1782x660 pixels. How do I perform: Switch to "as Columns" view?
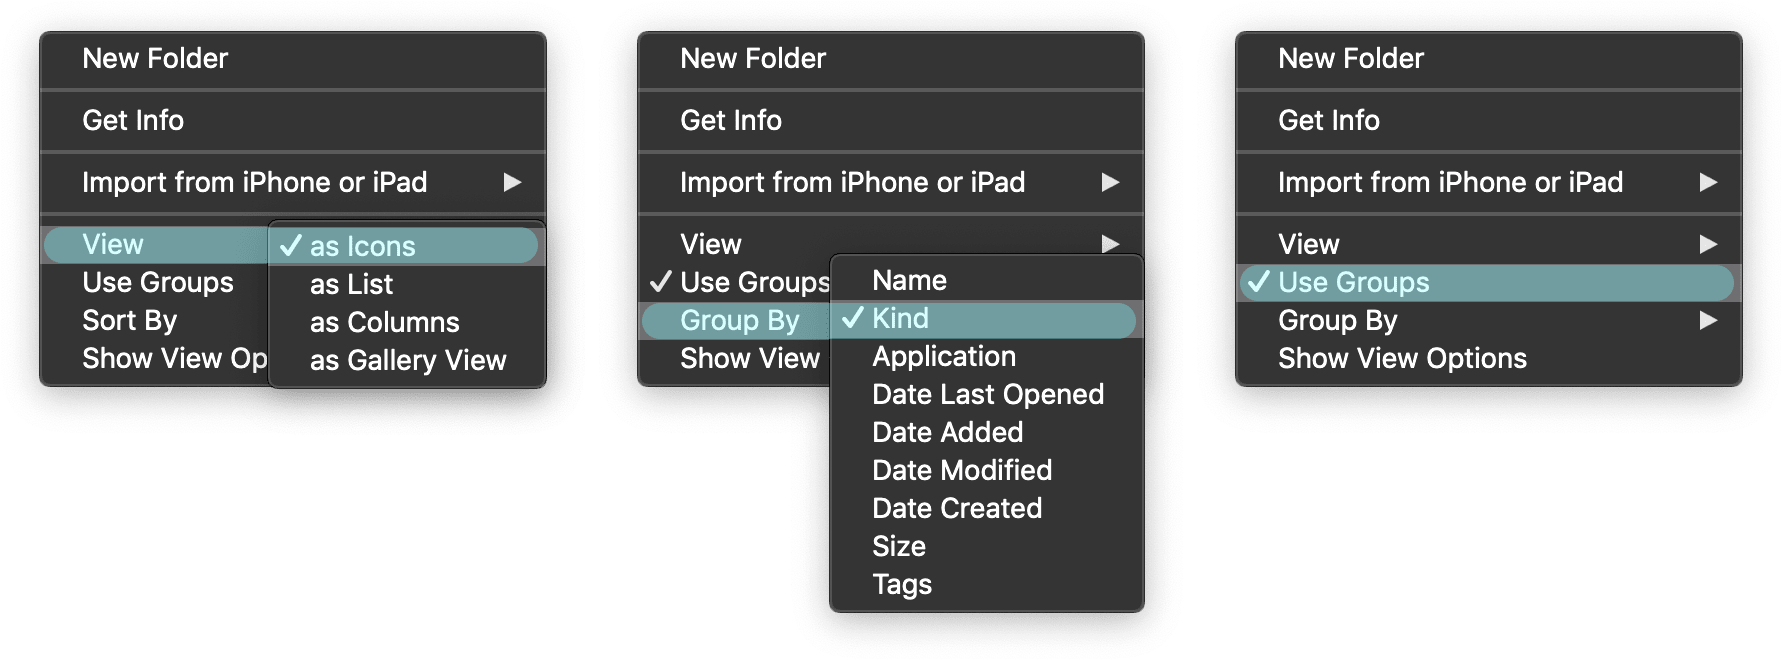pyautogui.click(x=384, y=322)
